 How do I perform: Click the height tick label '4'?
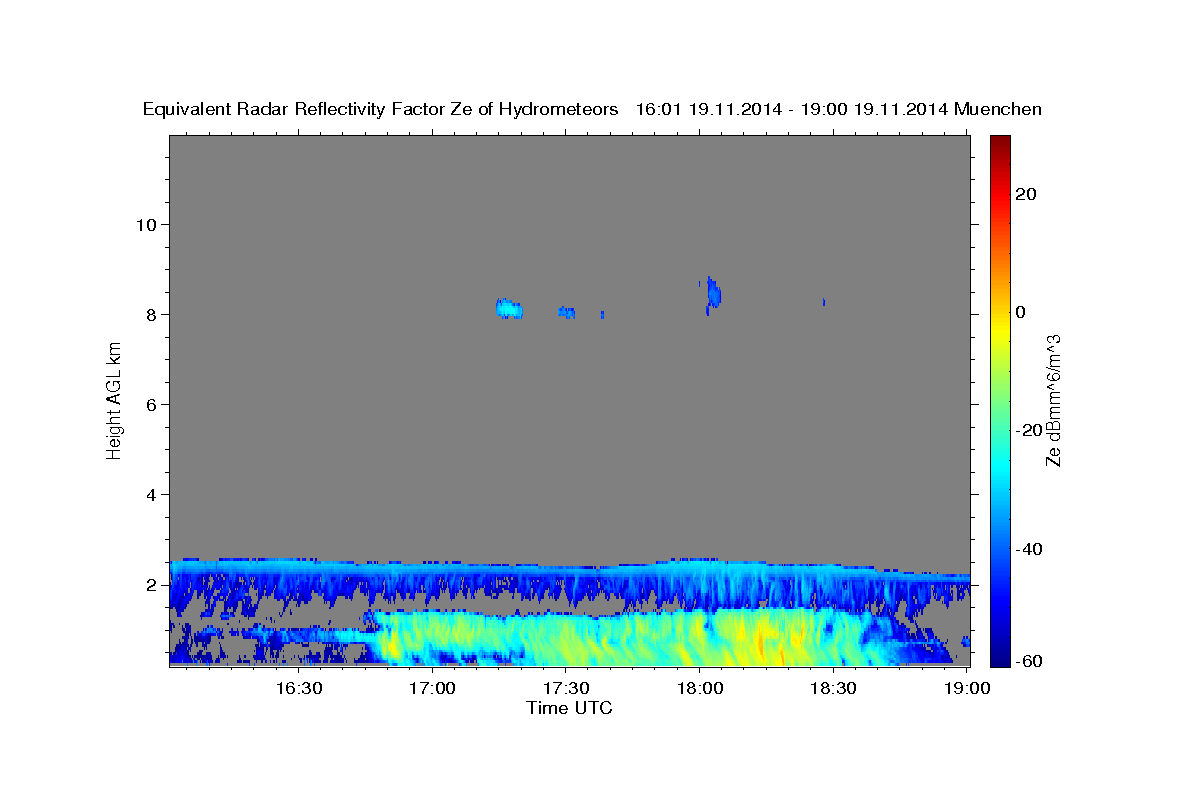[x=150, y=495]
